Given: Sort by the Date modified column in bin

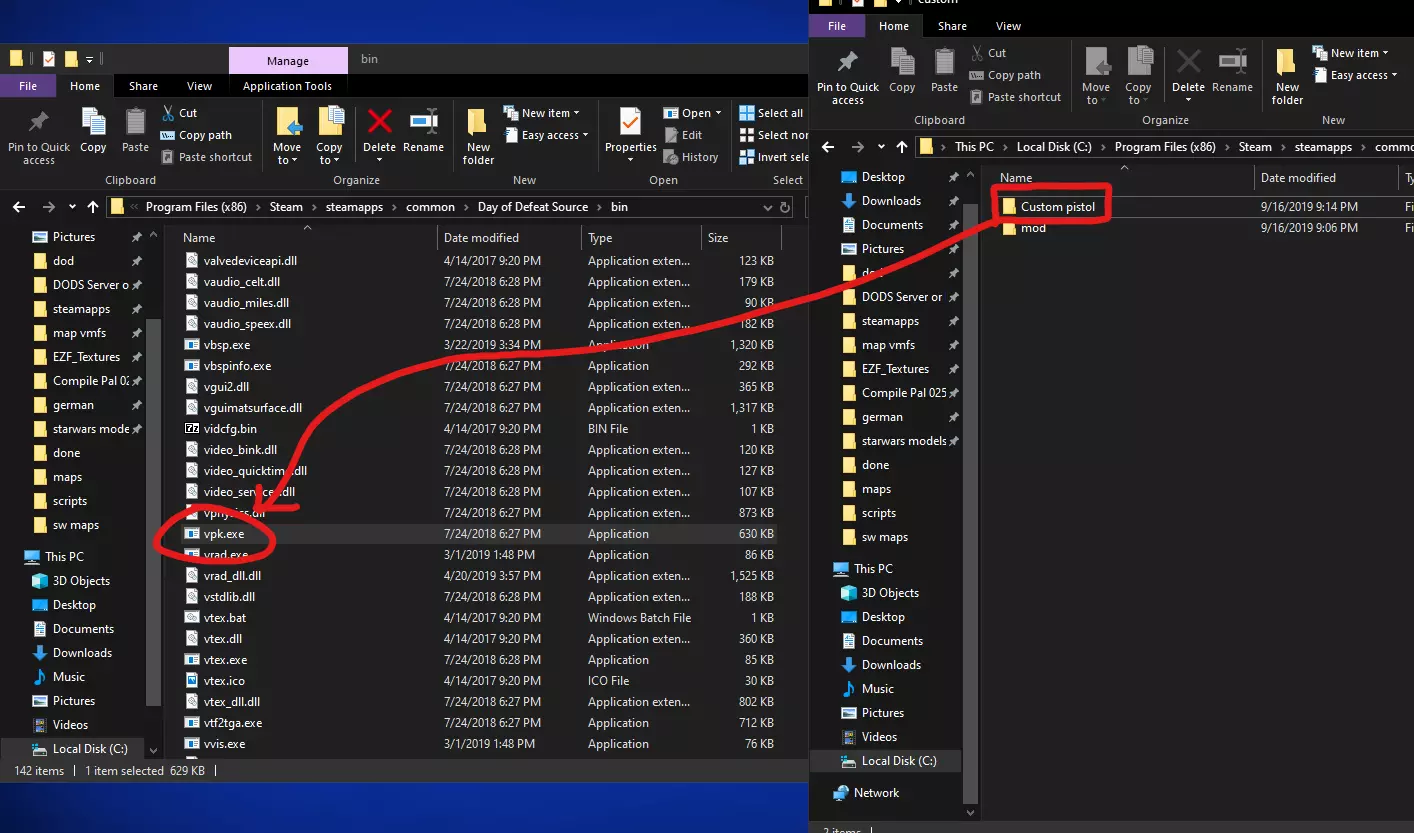Looking at the screenshot, I should pyautogui.click(x=481, y=238).
